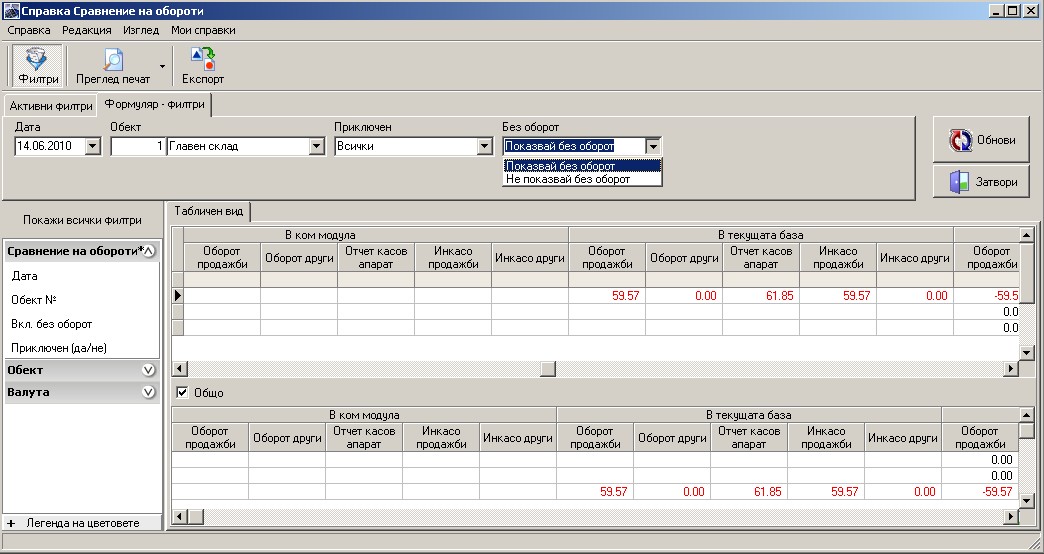Screen dimensions: 1044x554
Task: Click totals table В текущата база header
Action: tap(748, 415)
